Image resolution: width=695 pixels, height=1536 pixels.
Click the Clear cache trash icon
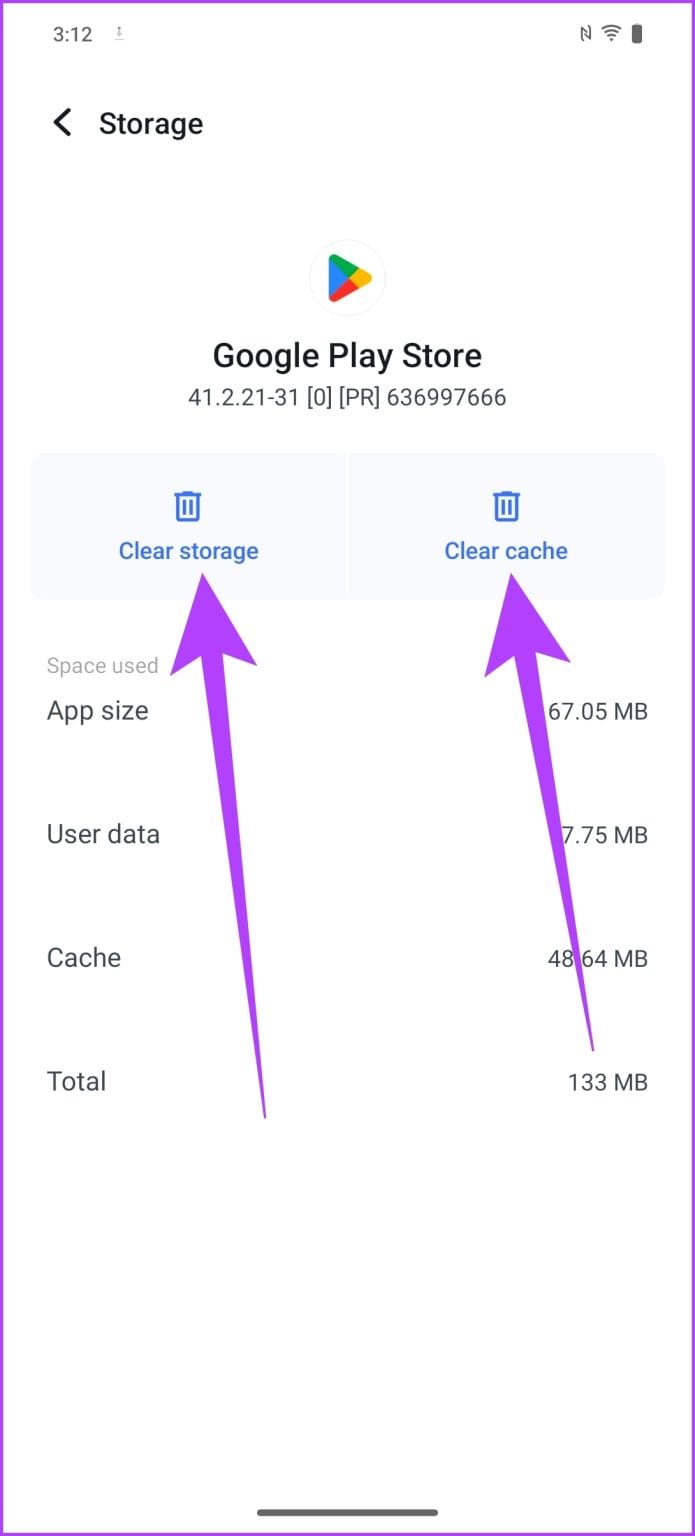506,506
